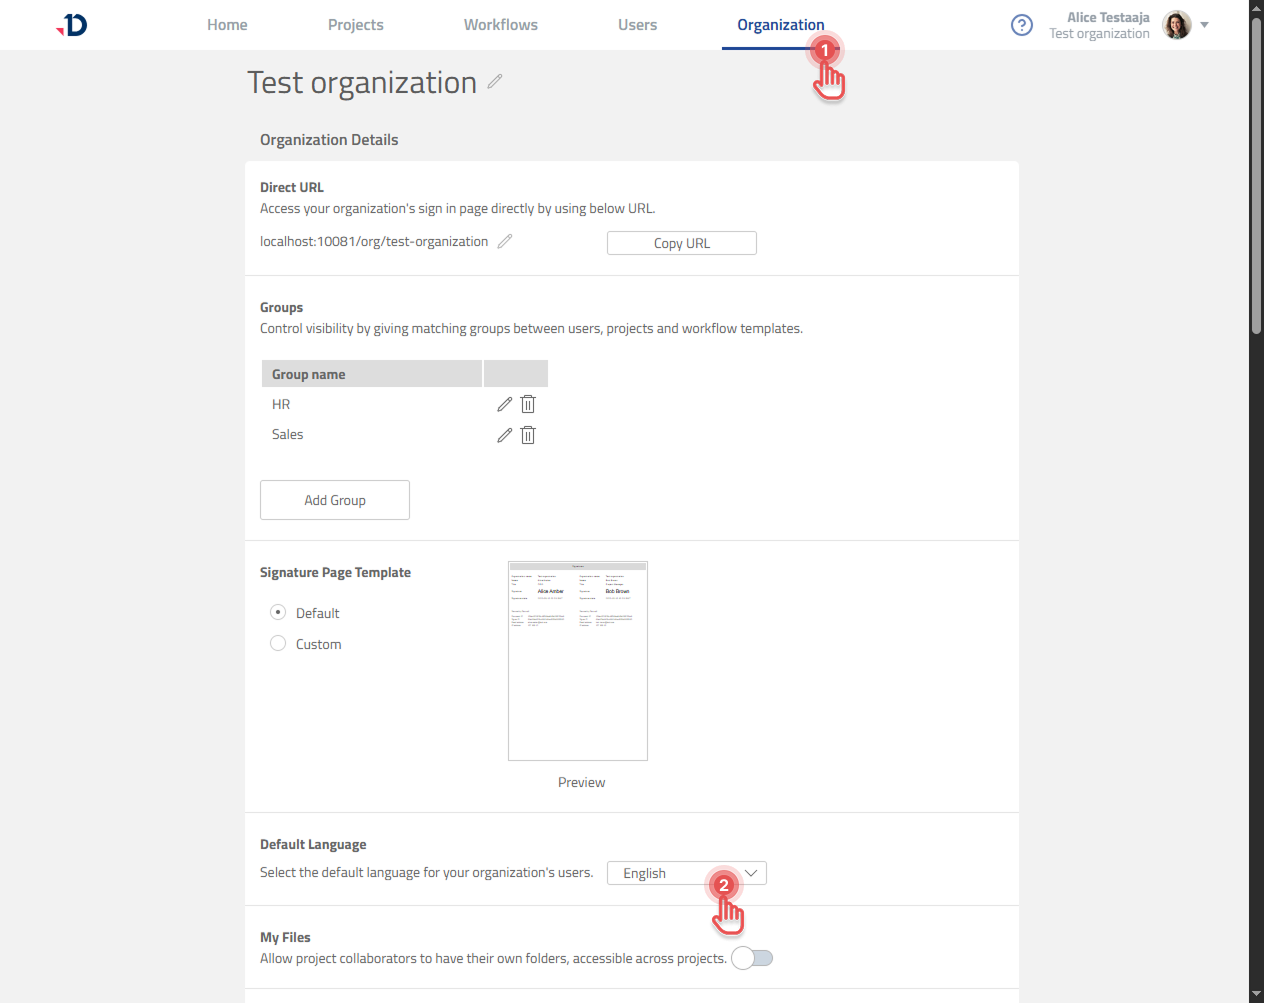Edit the organization name with pencil icon
1264x1003 pixels.
pos(495,82)
